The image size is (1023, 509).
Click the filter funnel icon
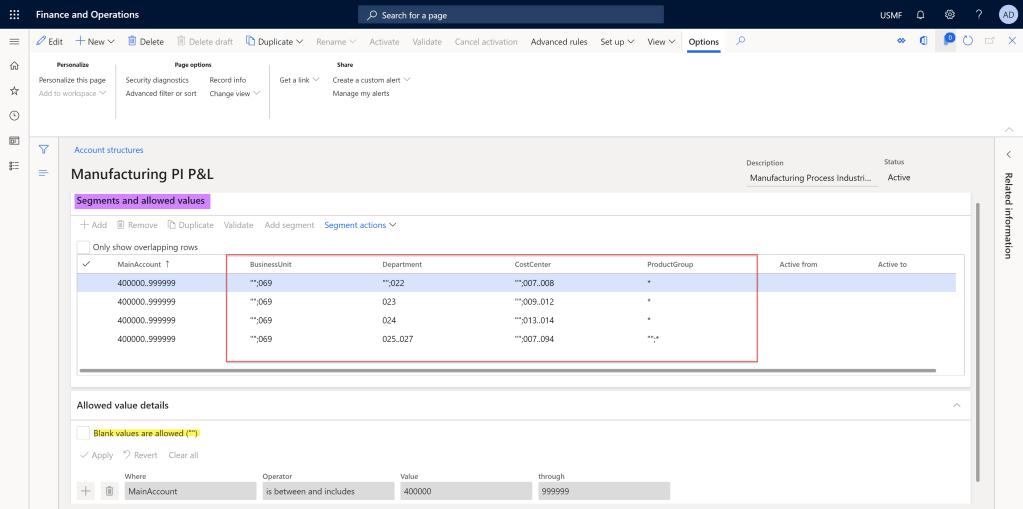pos(44,149)
